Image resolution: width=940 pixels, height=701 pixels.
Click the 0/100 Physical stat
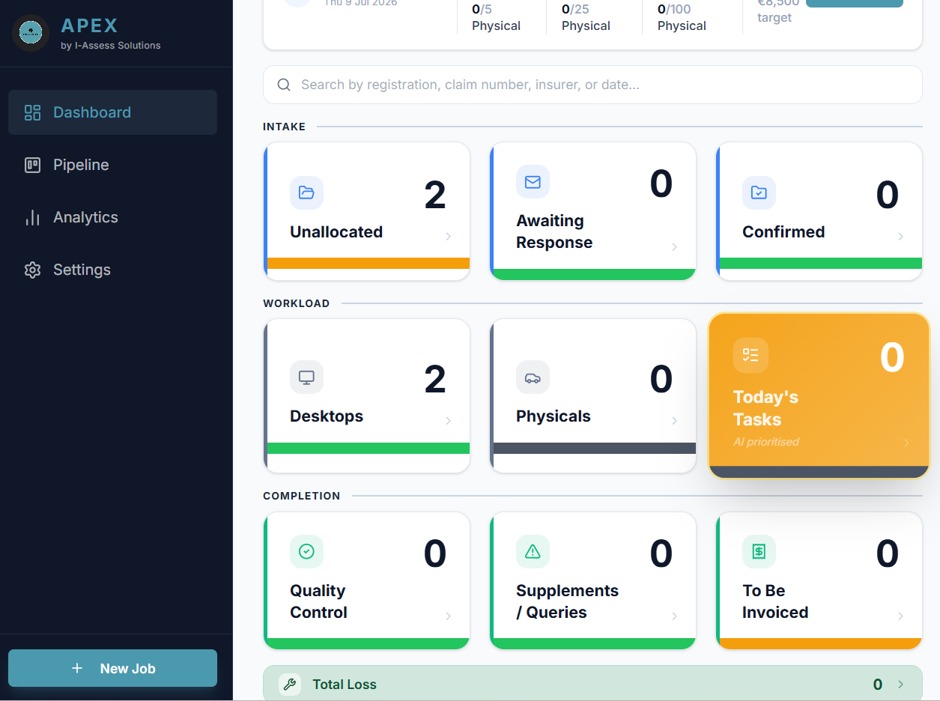coord(682,17)
